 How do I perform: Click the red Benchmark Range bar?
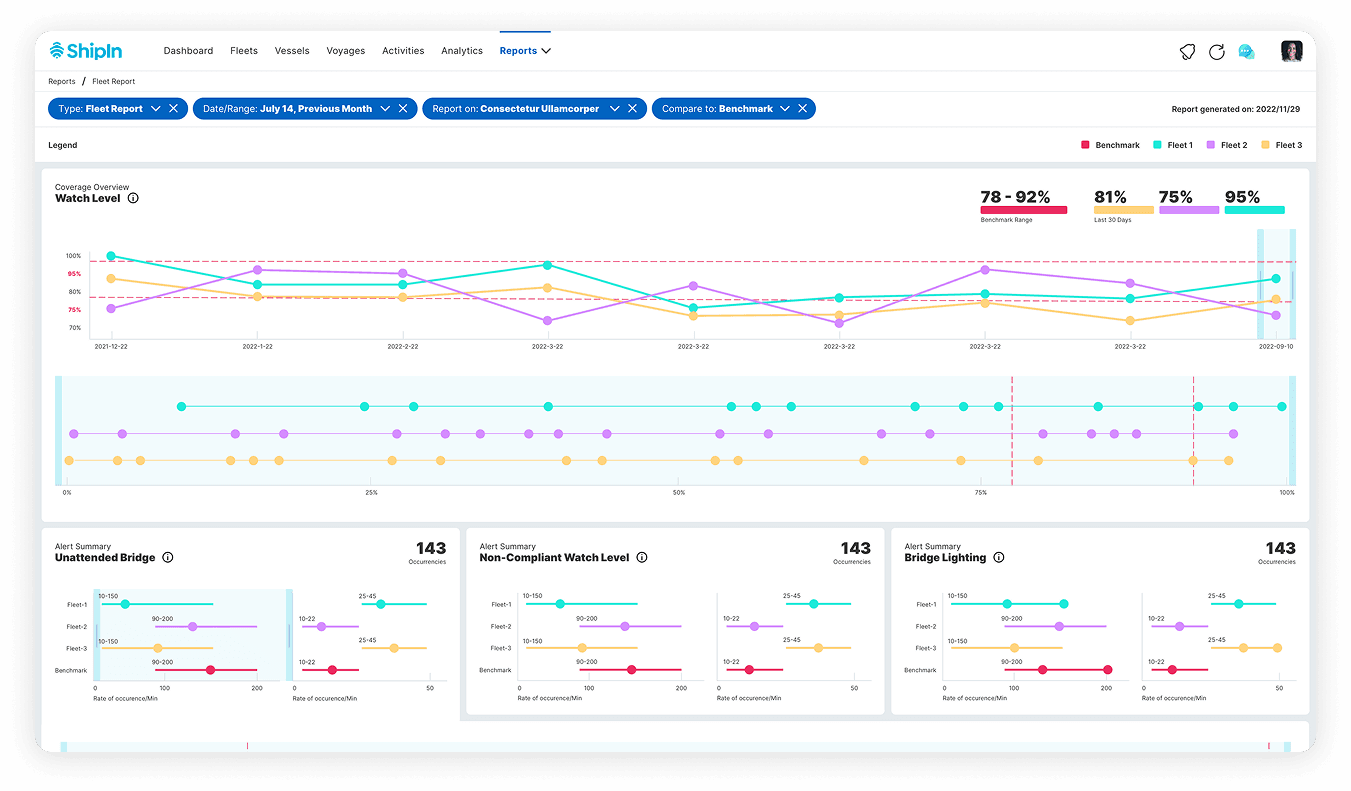(1021, 208)
